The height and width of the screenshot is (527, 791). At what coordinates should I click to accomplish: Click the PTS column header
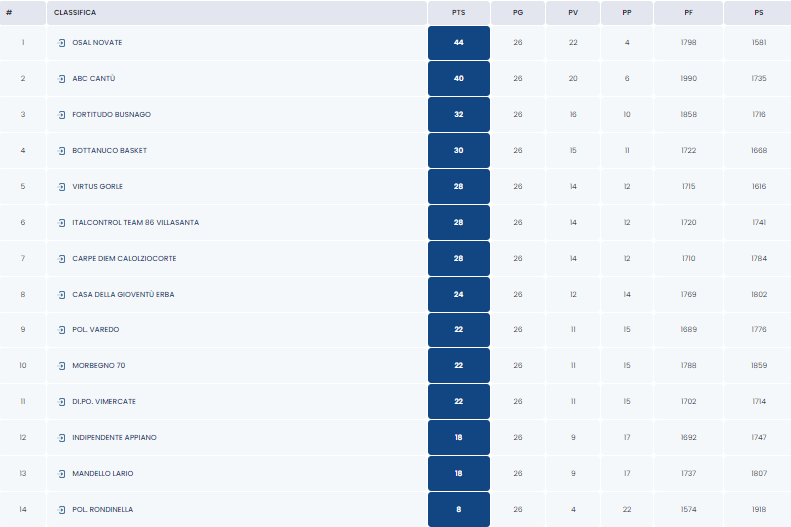(459, 13)
